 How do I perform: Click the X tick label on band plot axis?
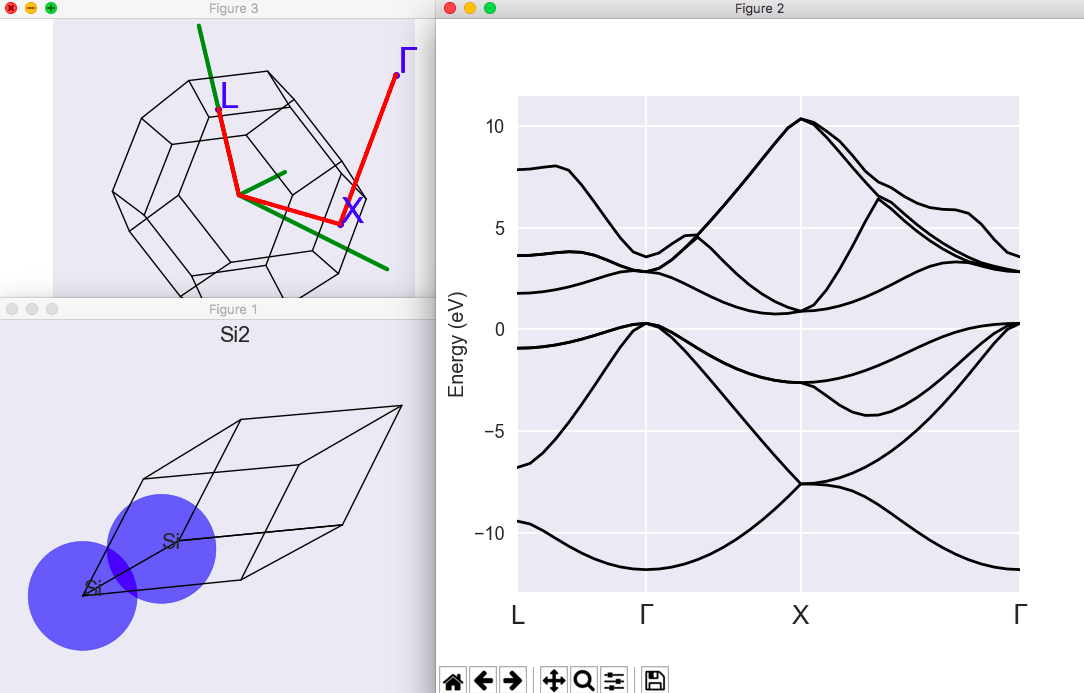800,615
